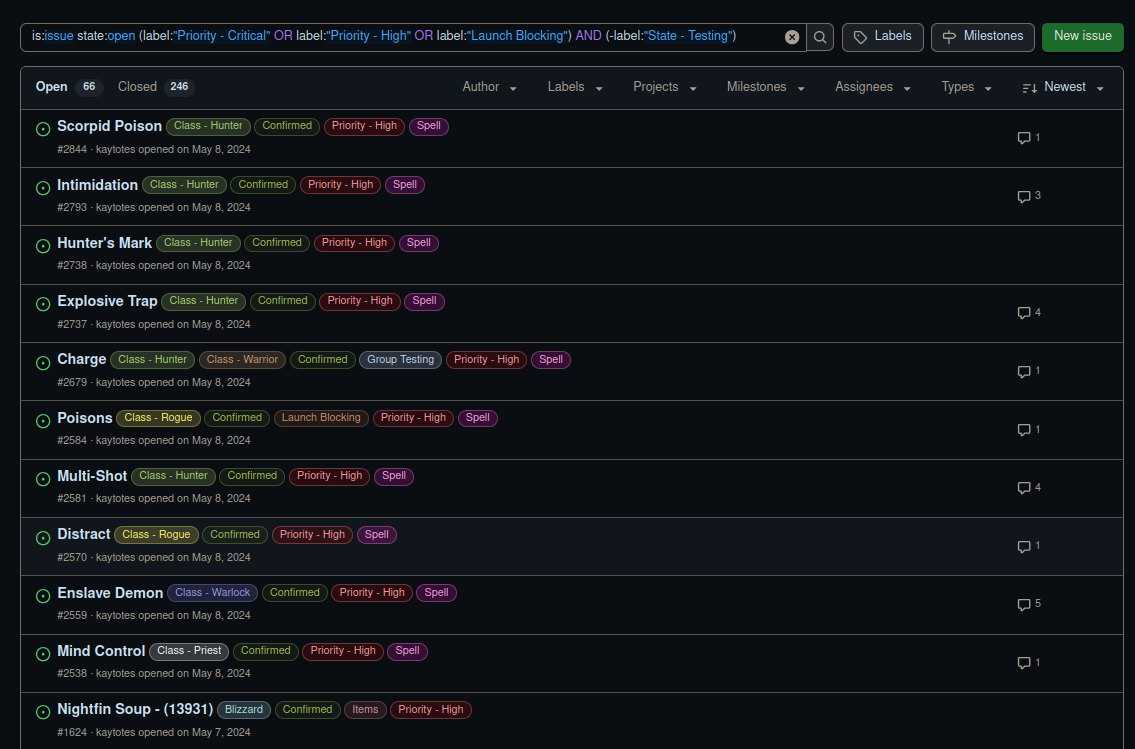Click the comment icon on Charge row
Image resolution: width=1135 pixels, height=749 pixels.
pyautogui.click(x=1024, y=371)
